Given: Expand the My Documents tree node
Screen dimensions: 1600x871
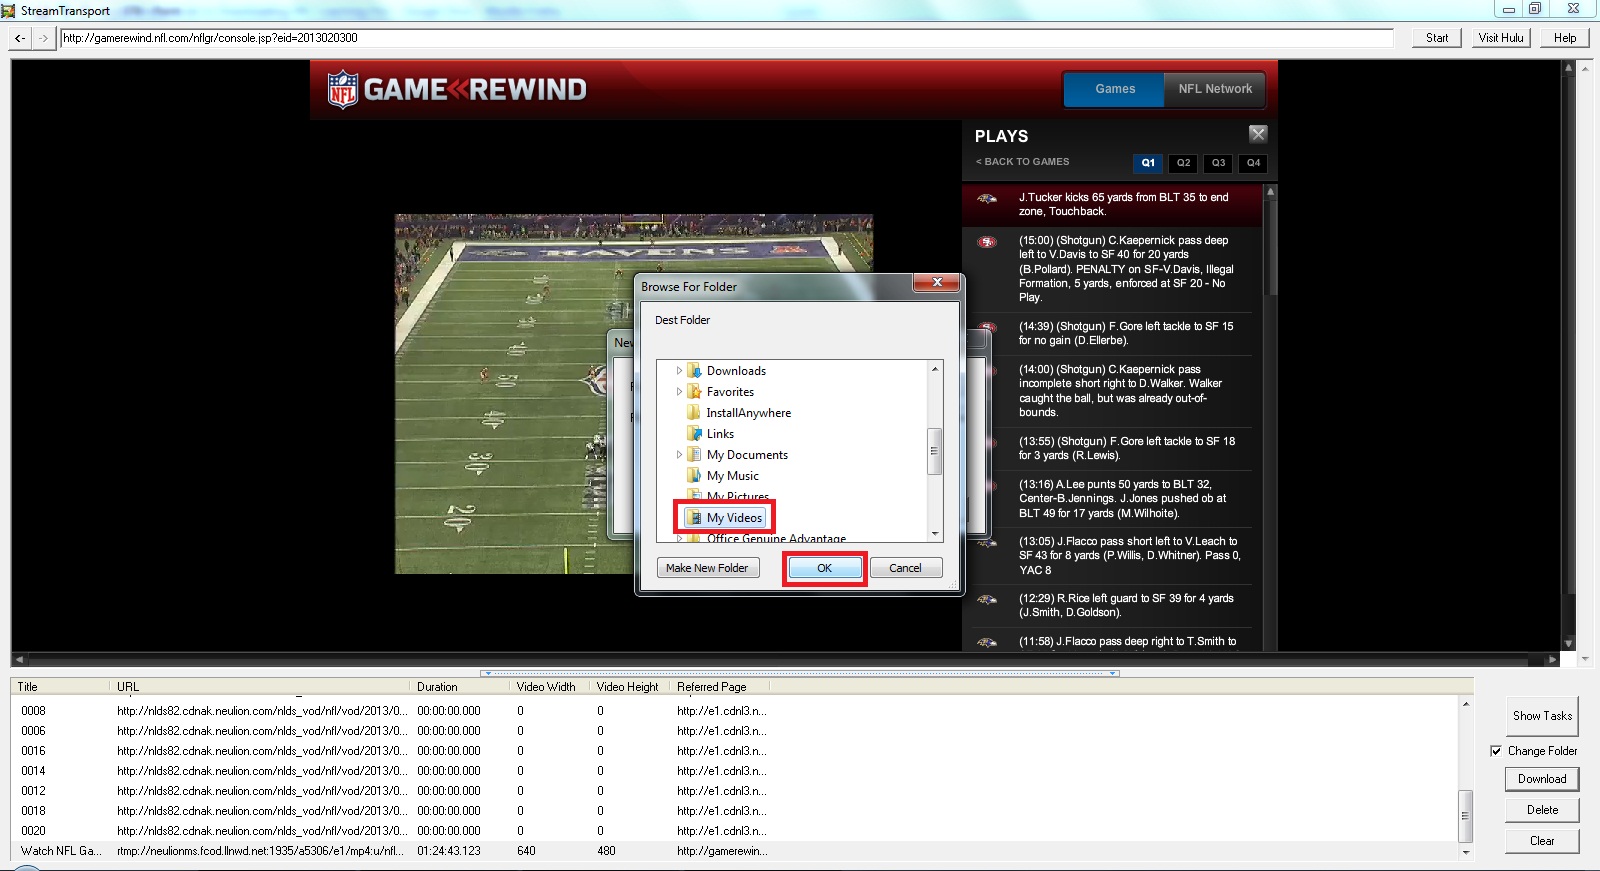Looking at the screenshot, I should pos(679,455).
